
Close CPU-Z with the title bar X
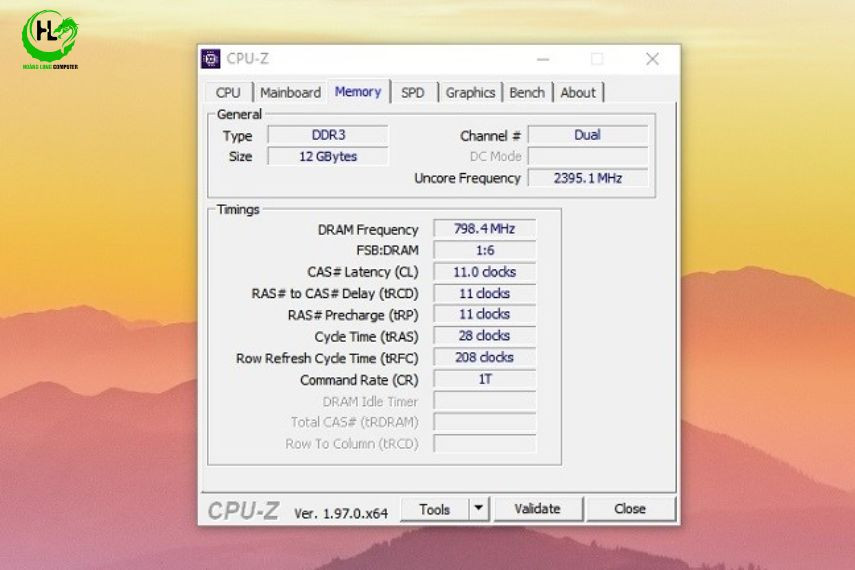click(652, 59)
